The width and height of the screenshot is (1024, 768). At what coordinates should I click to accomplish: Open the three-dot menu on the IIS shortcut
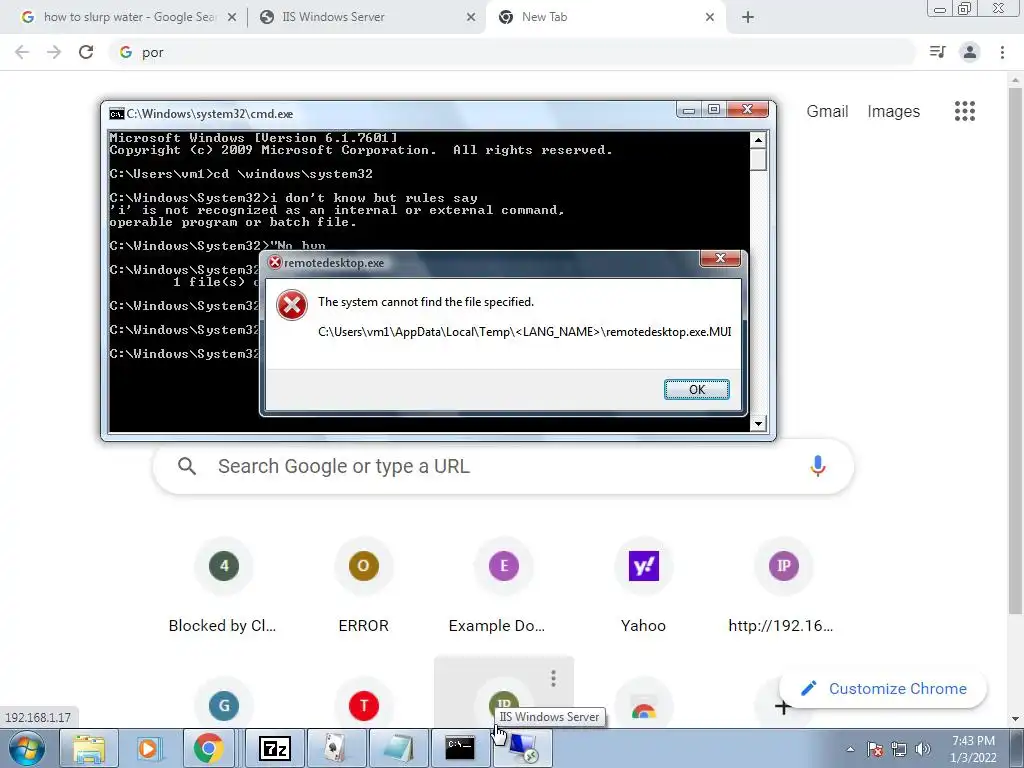point(553,679)
